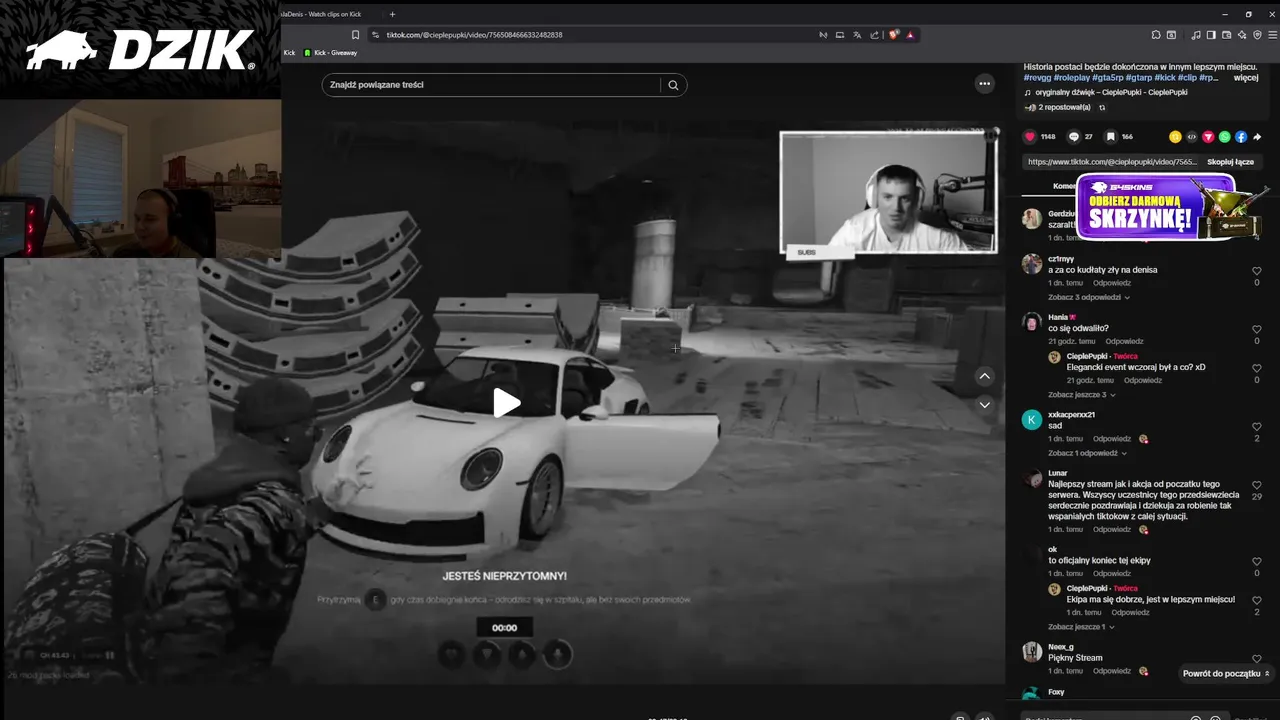This screenshot has height=720, width=1280.
Task: Click 'Skopiuj łącze' copy link button
Action: [1230, 162]
